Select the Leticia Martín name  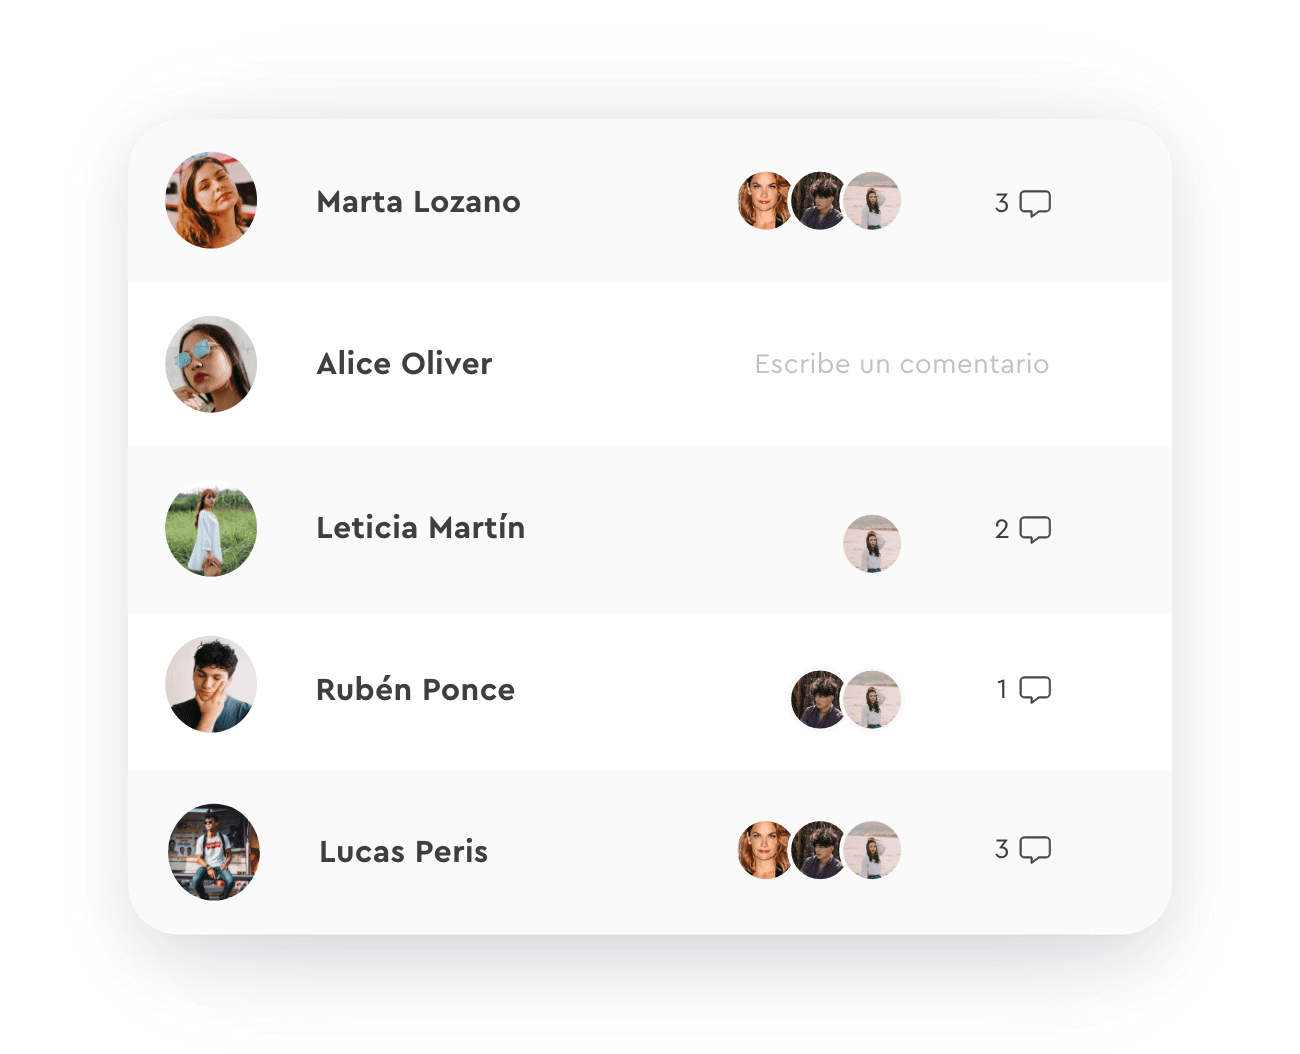coord(420,528)
